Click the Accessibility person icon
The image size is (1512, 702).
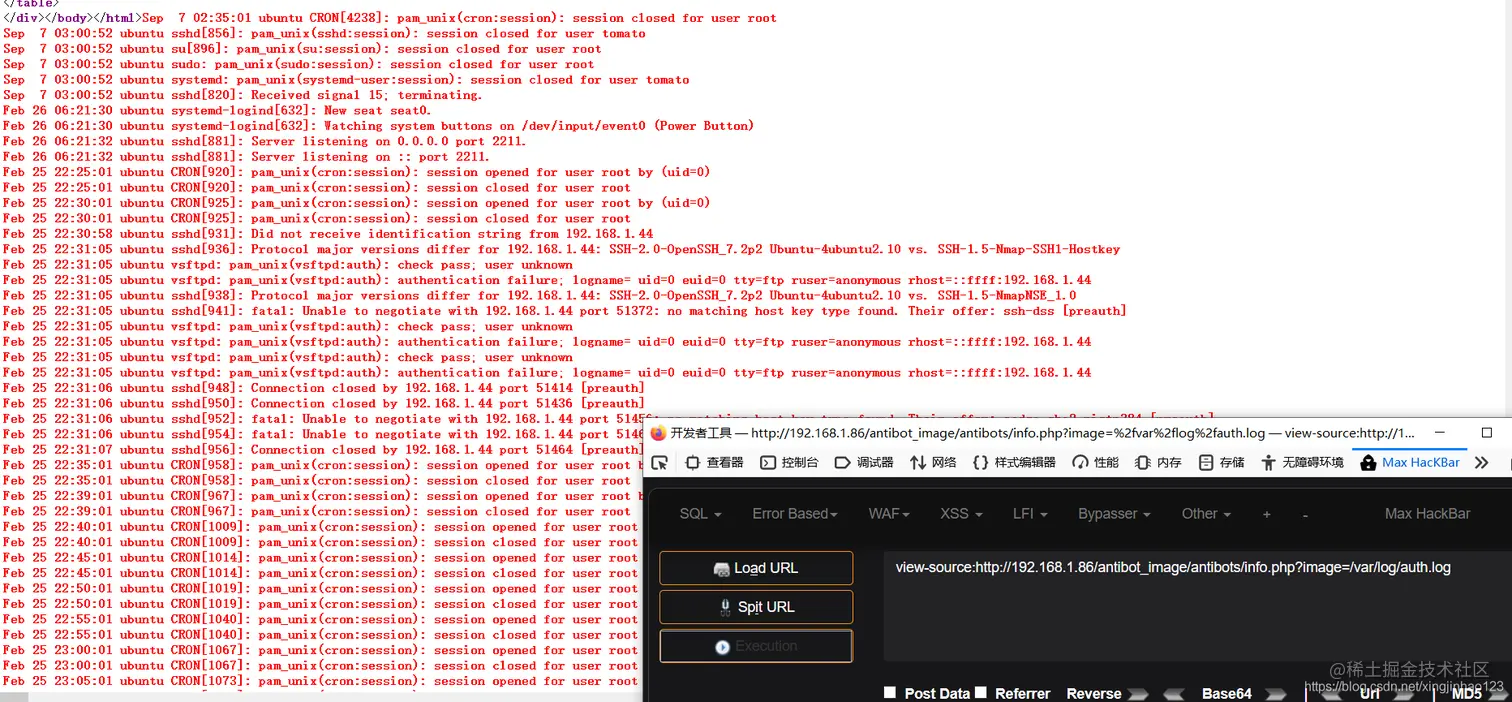pyautogui.click(x=1269, y=462)
